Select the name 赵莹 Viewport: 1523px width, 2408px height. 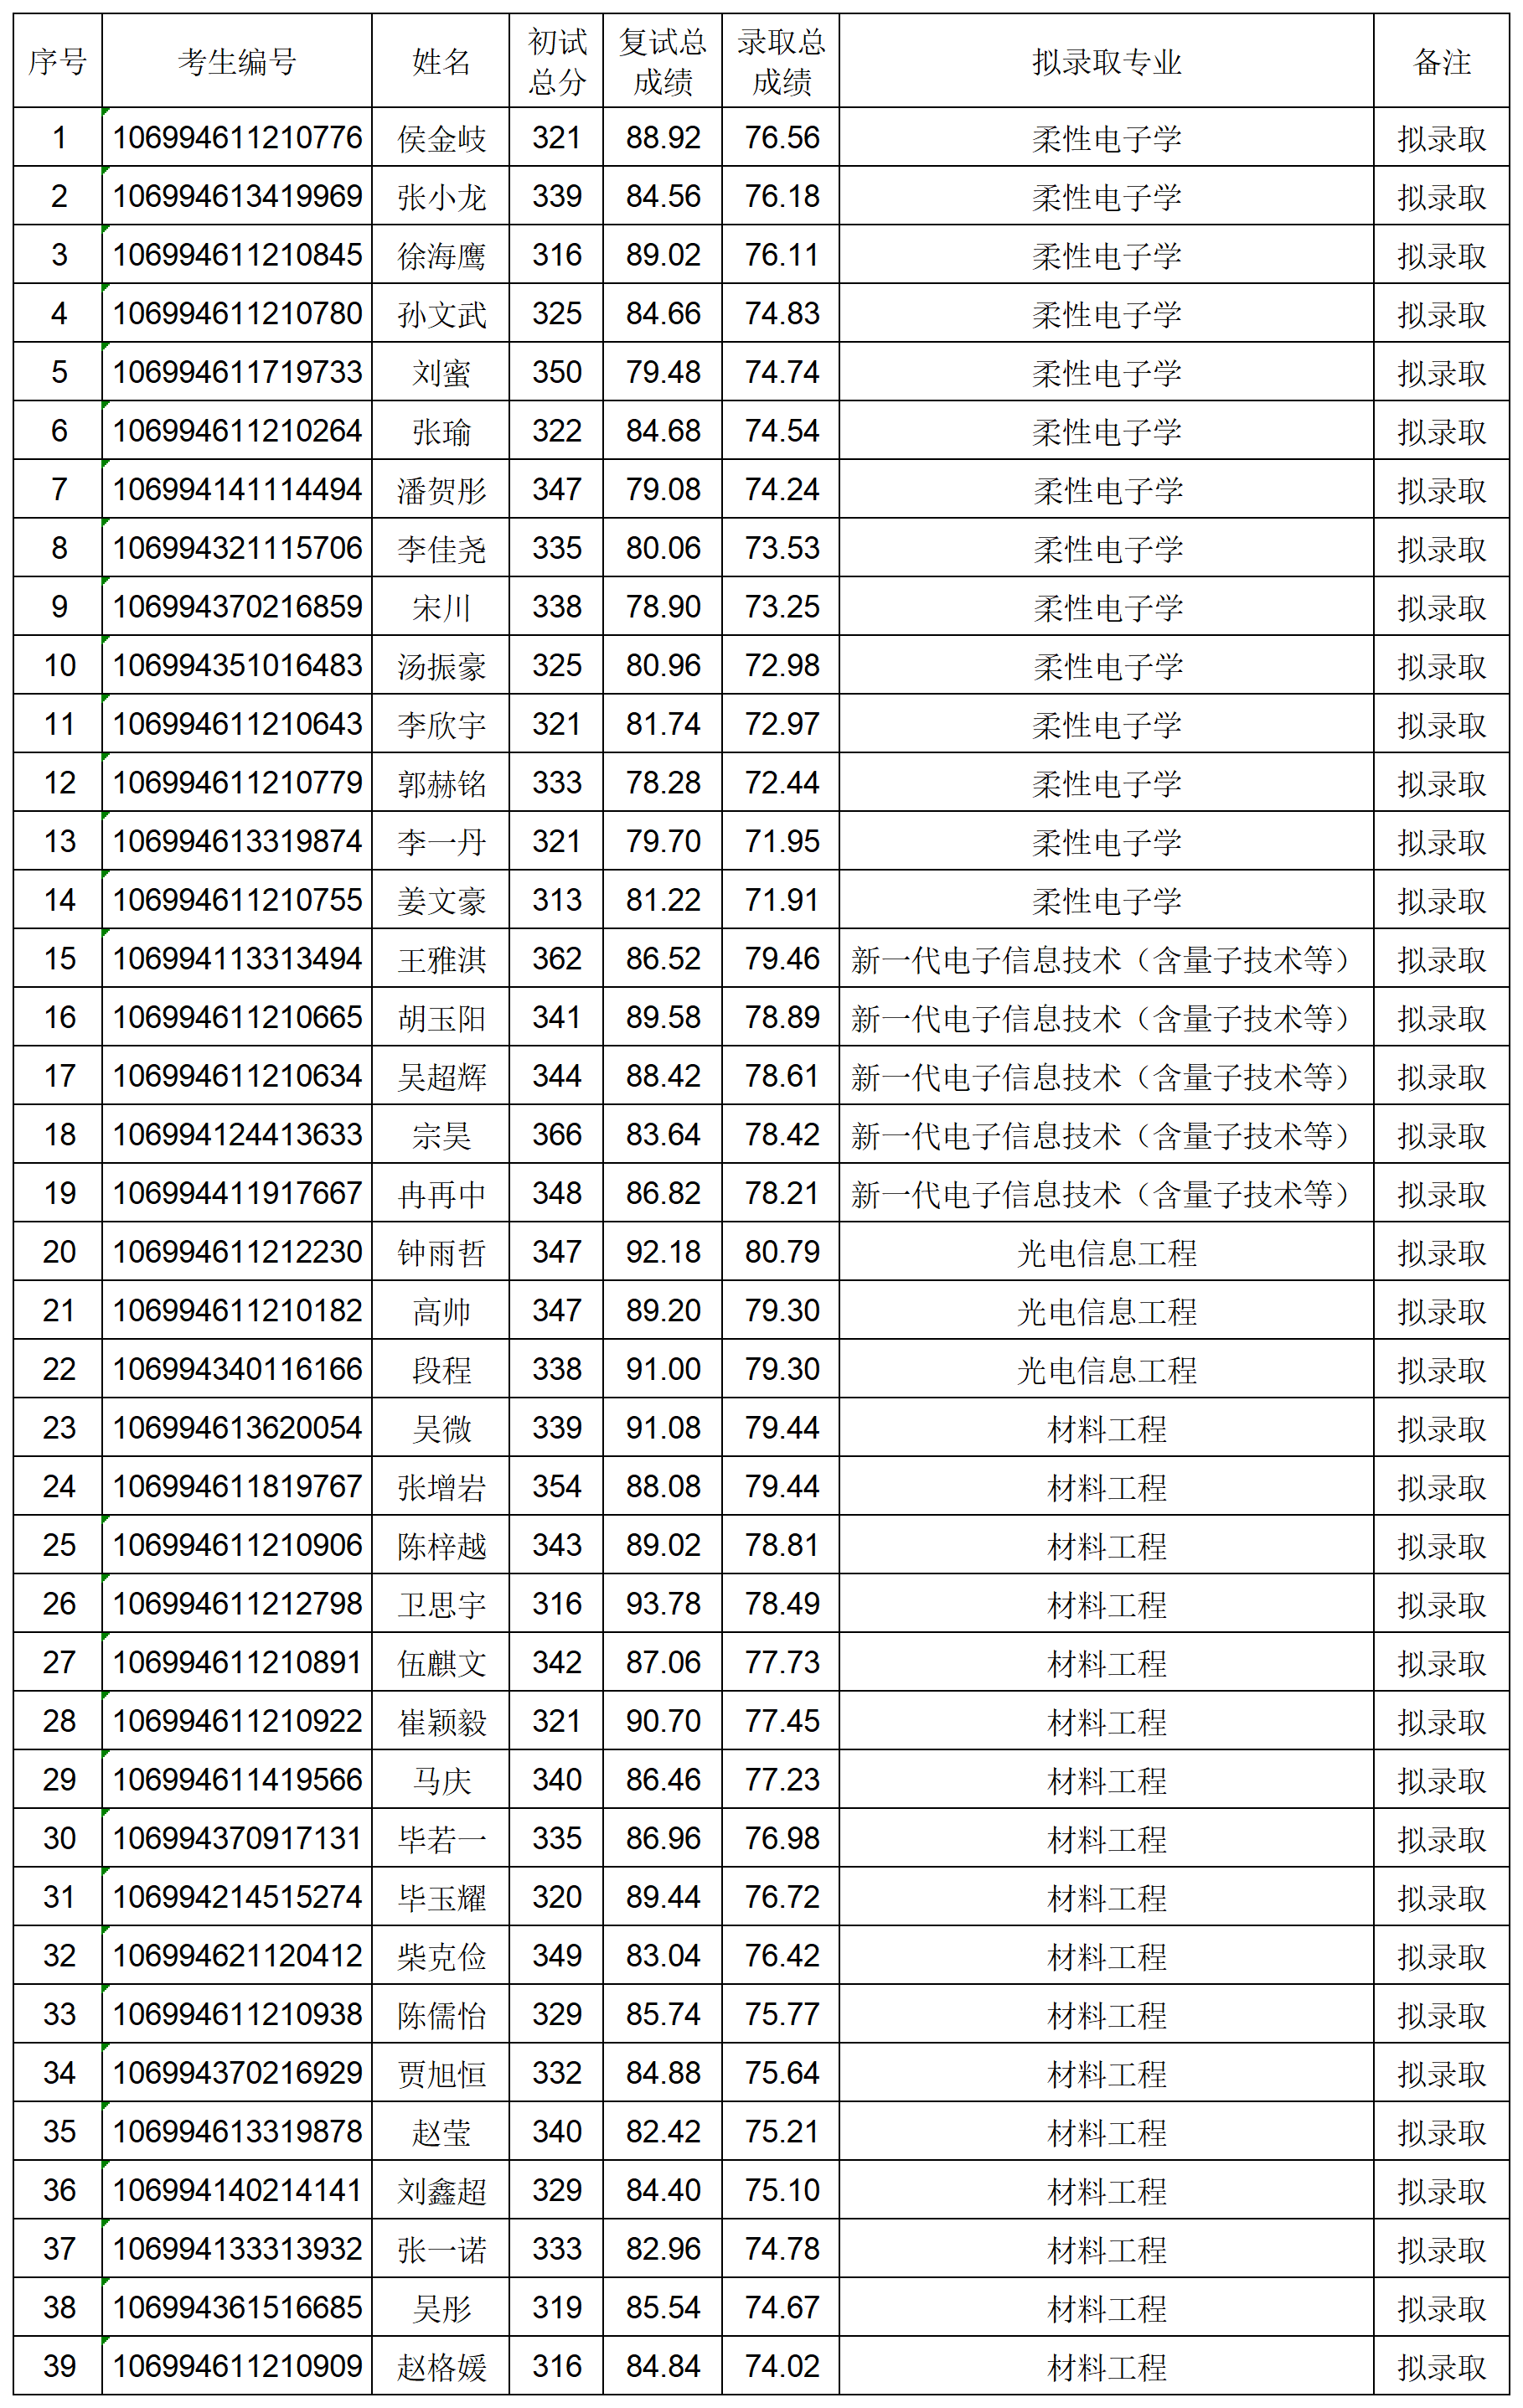pyautogui.click(x=441, y=2132)
